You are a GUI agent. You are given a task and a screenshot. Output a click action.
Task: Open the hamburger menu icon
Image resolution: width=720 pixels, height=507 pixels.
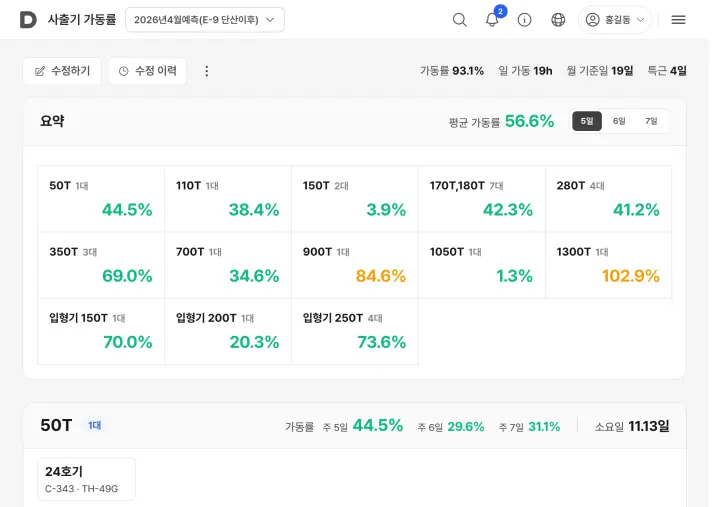678,20
